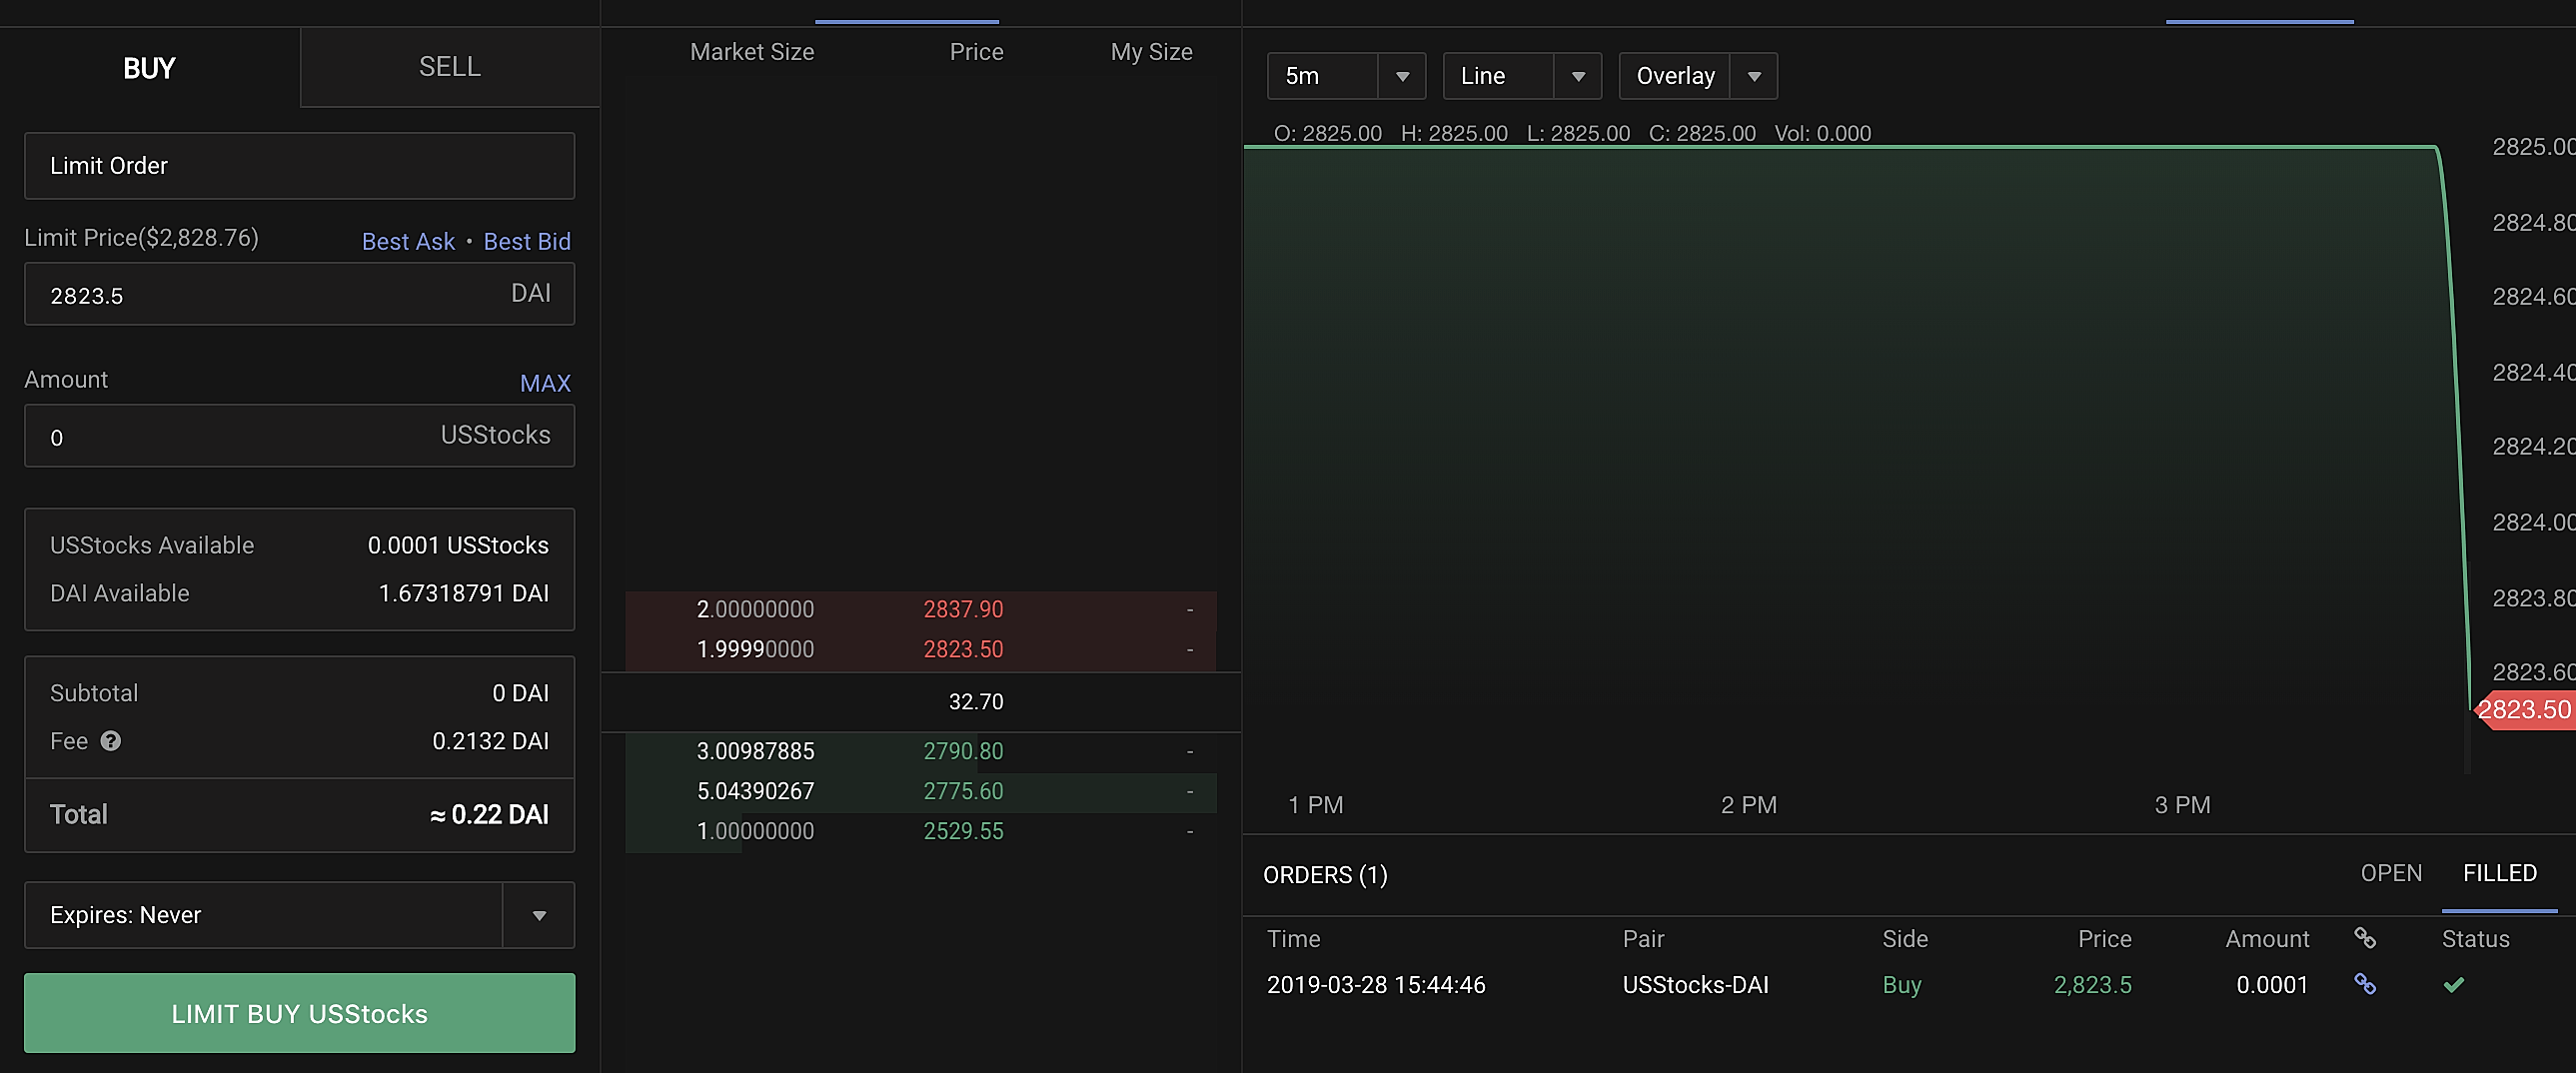Click the Fee 0.2132 DAI value
This screenshot has height=1073, width=2576.
[490, 741]
